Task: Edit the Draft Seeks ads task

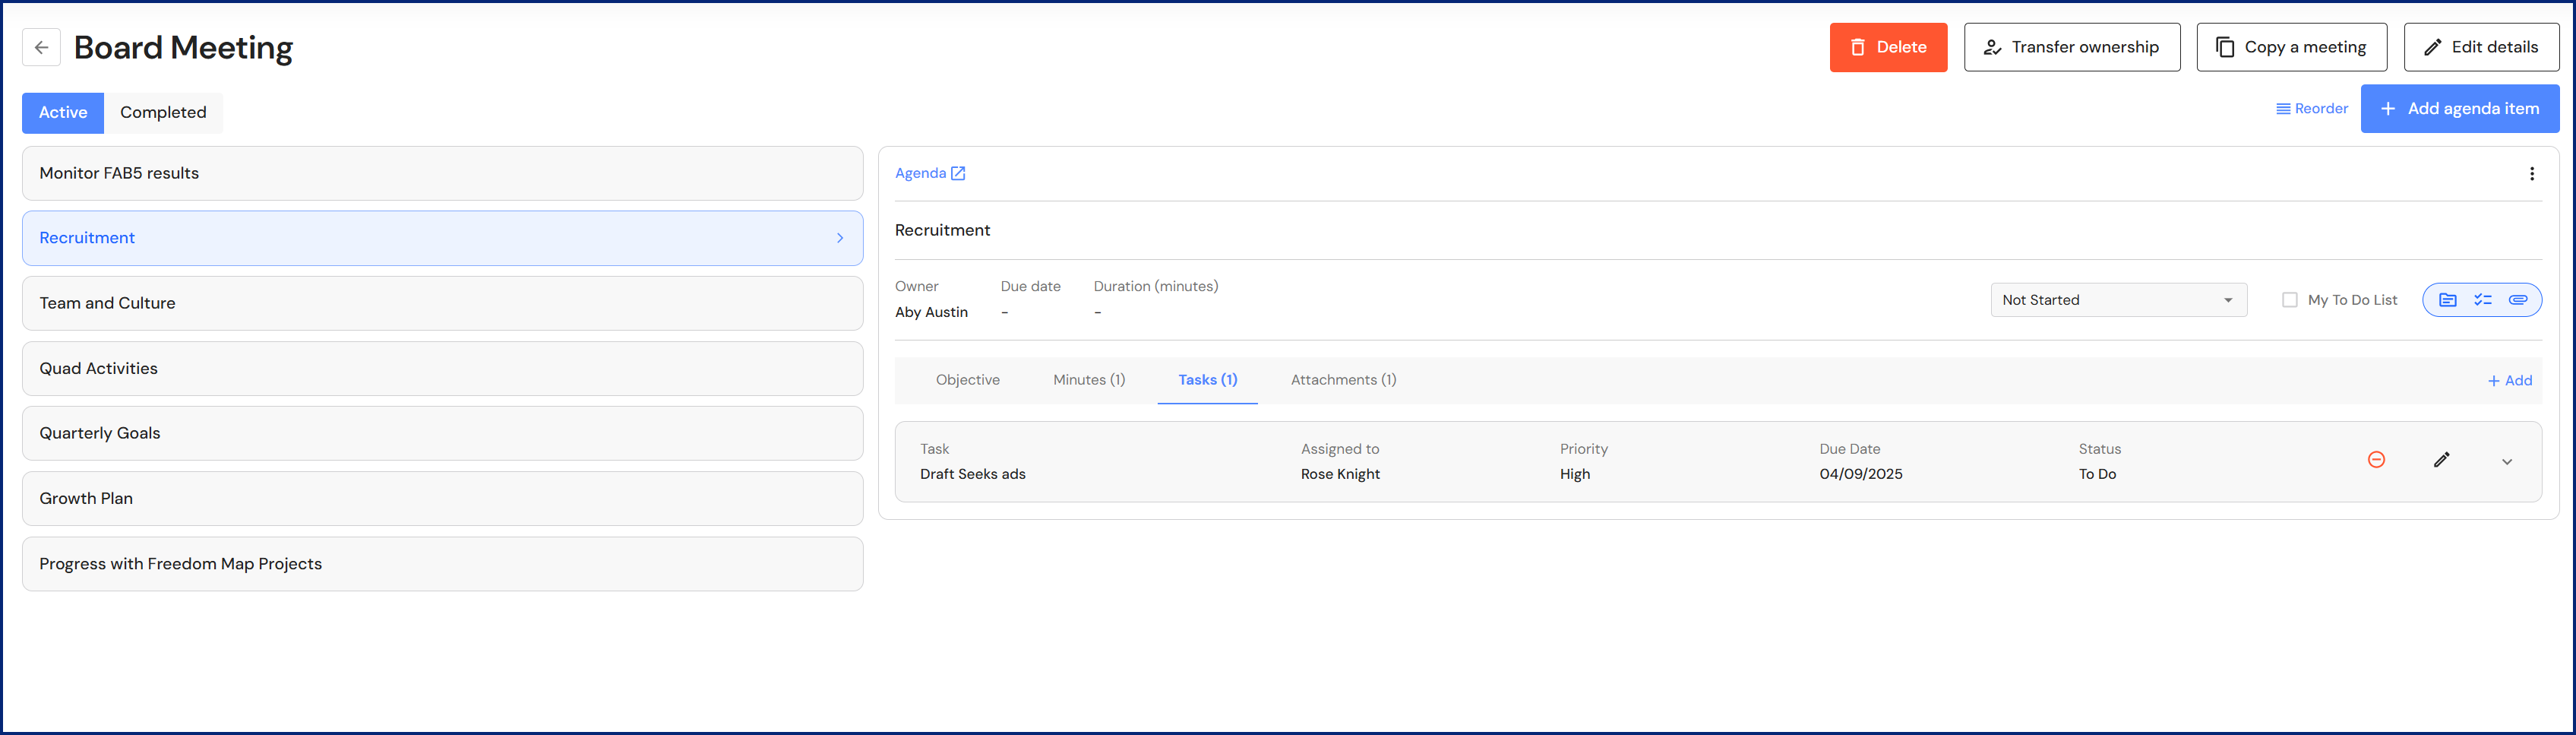Action: click(2441, 460)
